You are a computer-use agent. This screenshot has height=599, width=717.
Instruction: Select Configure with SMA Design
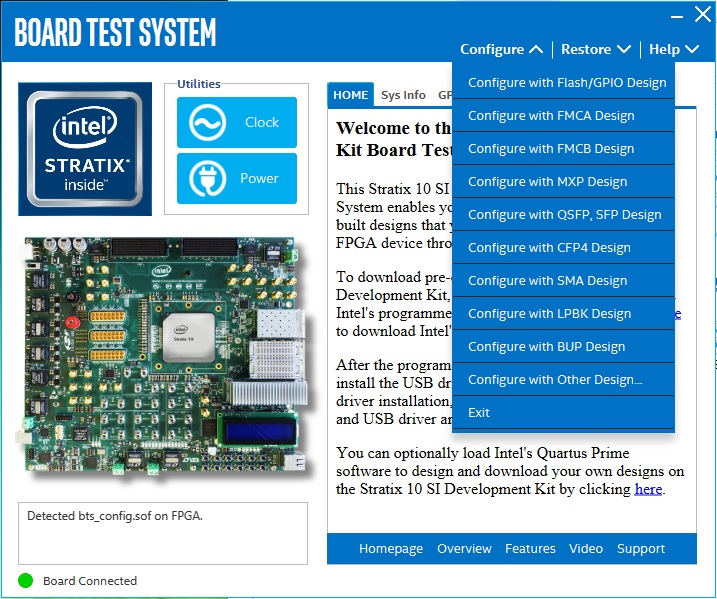click(563, 280)
